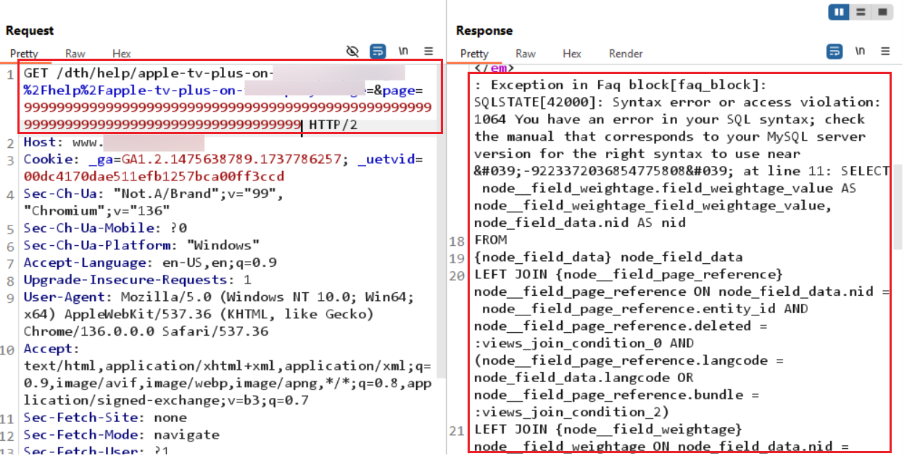Switch Request view to Raw tab
This screenshot has width=903, height=456.
75,54
